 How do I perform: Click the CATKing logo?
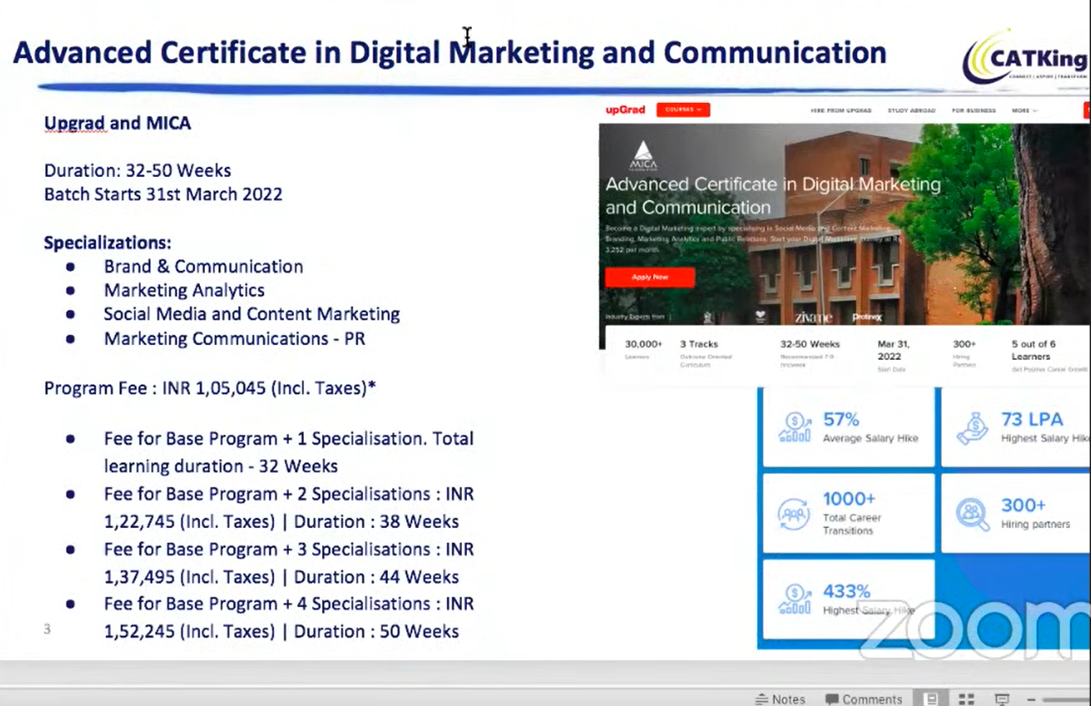pyautogui.click(x=1025, y=57)
